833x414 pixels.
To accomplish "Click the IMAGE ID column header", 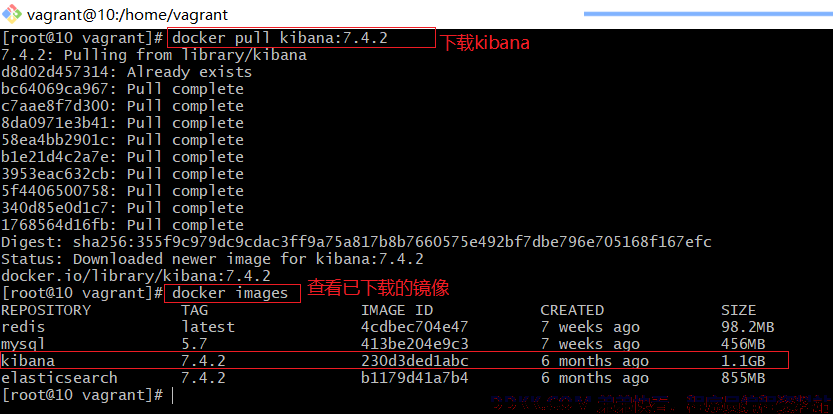I will click(x=397, y=310).
